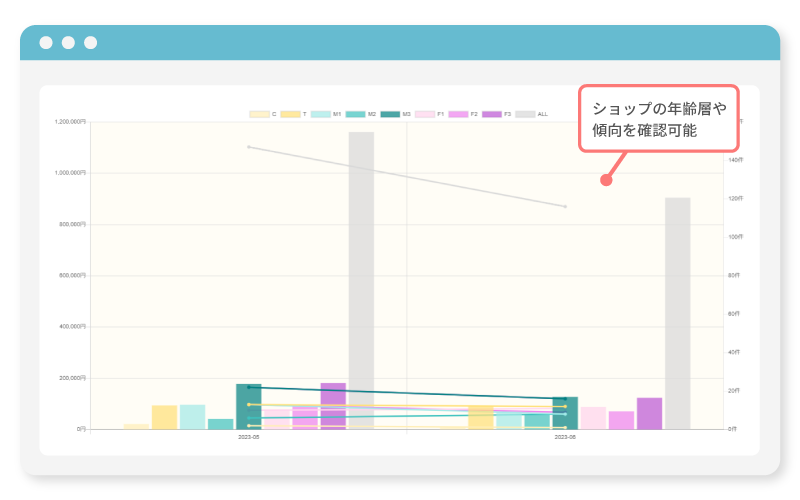Toggle the F3 series legend item
Viewport: 800px width, 500px height.
[496, 114]
